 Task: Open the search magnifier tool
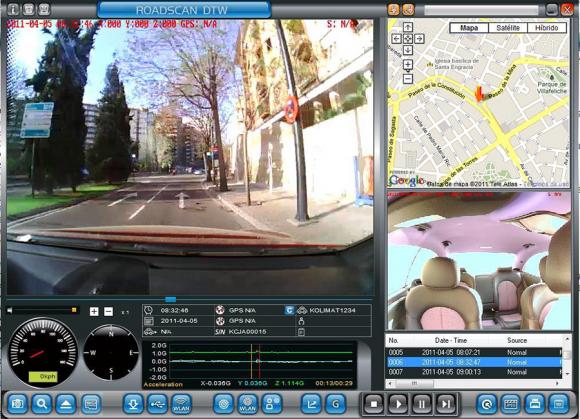pos(42,403)
